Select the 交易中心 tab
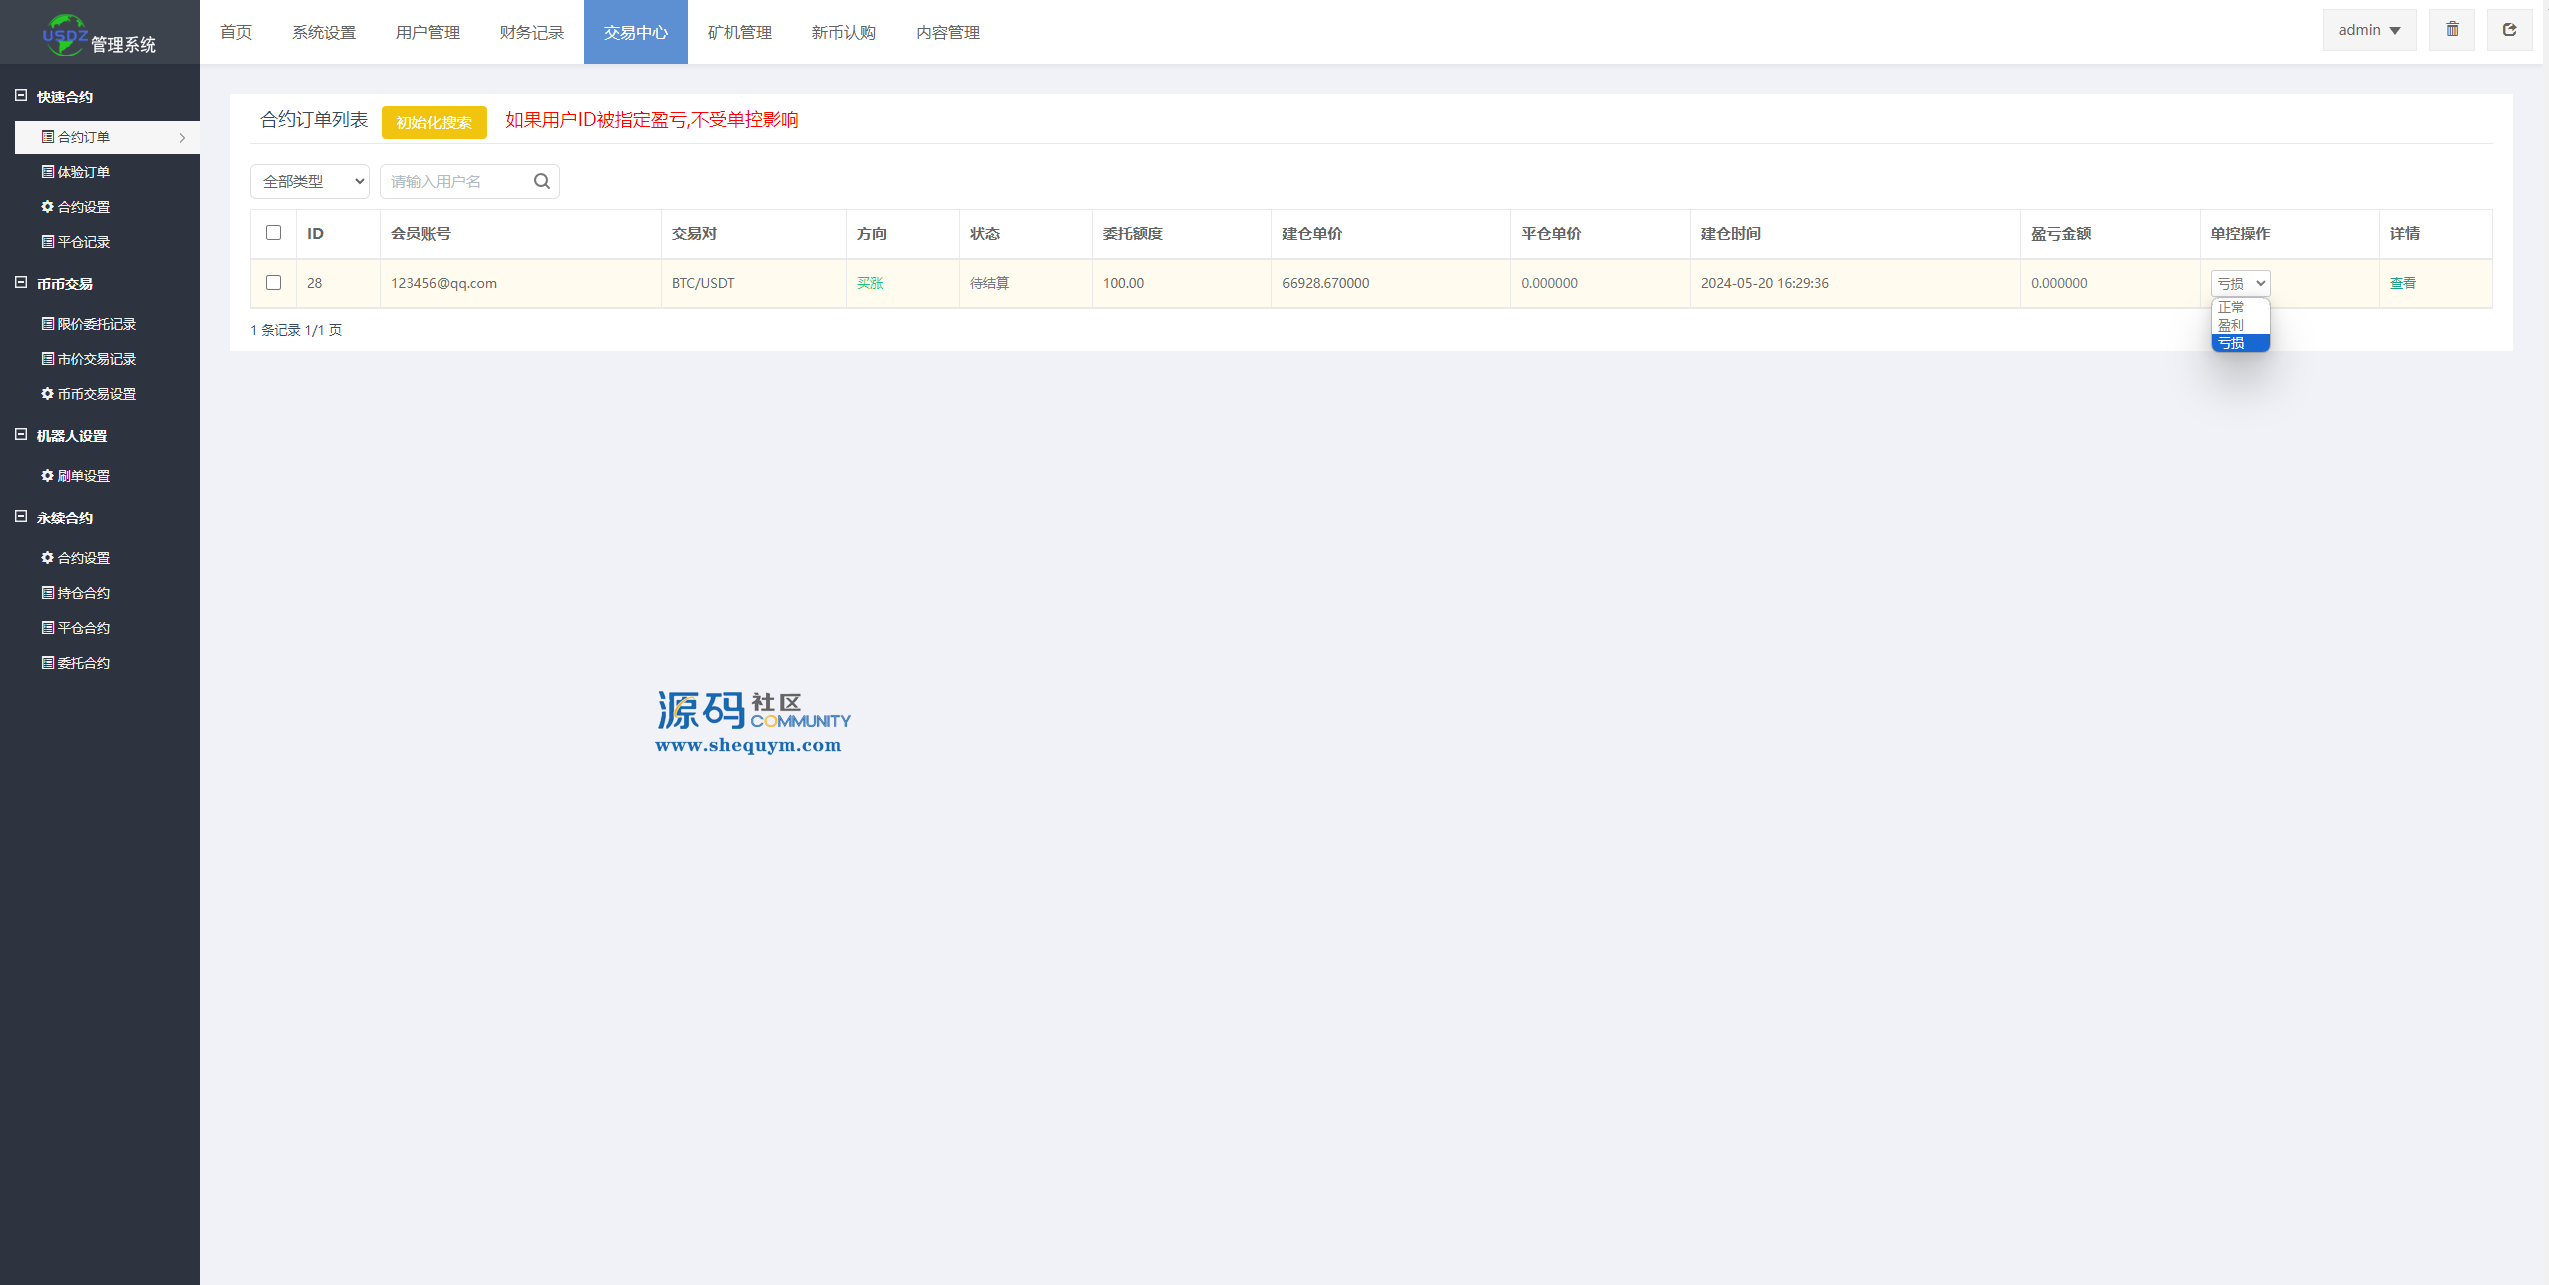This screenshot has width=2549, height=1285. 636,32
